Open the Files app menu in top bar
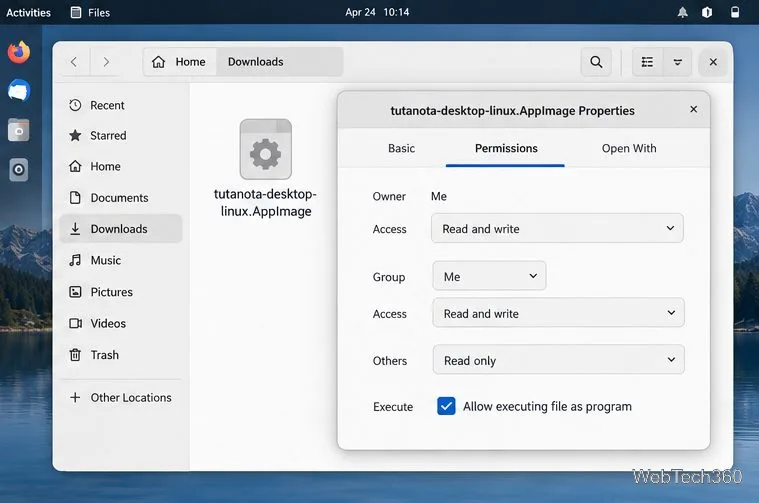759x503 pixels. [90, 13]
